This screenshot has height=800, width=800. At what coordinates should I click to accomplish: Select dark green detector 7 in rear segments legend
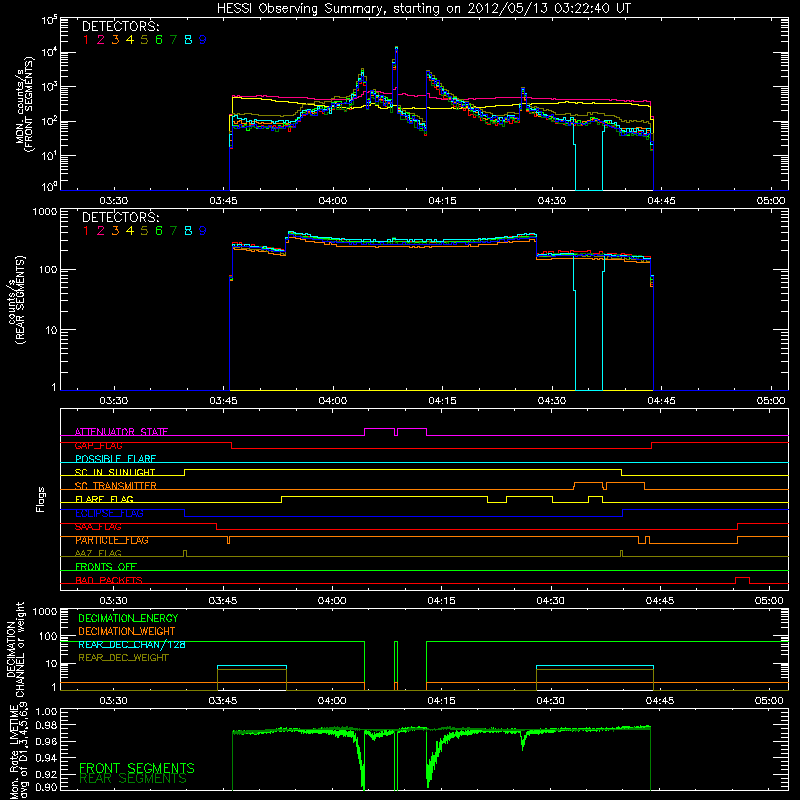click(173, 231)
